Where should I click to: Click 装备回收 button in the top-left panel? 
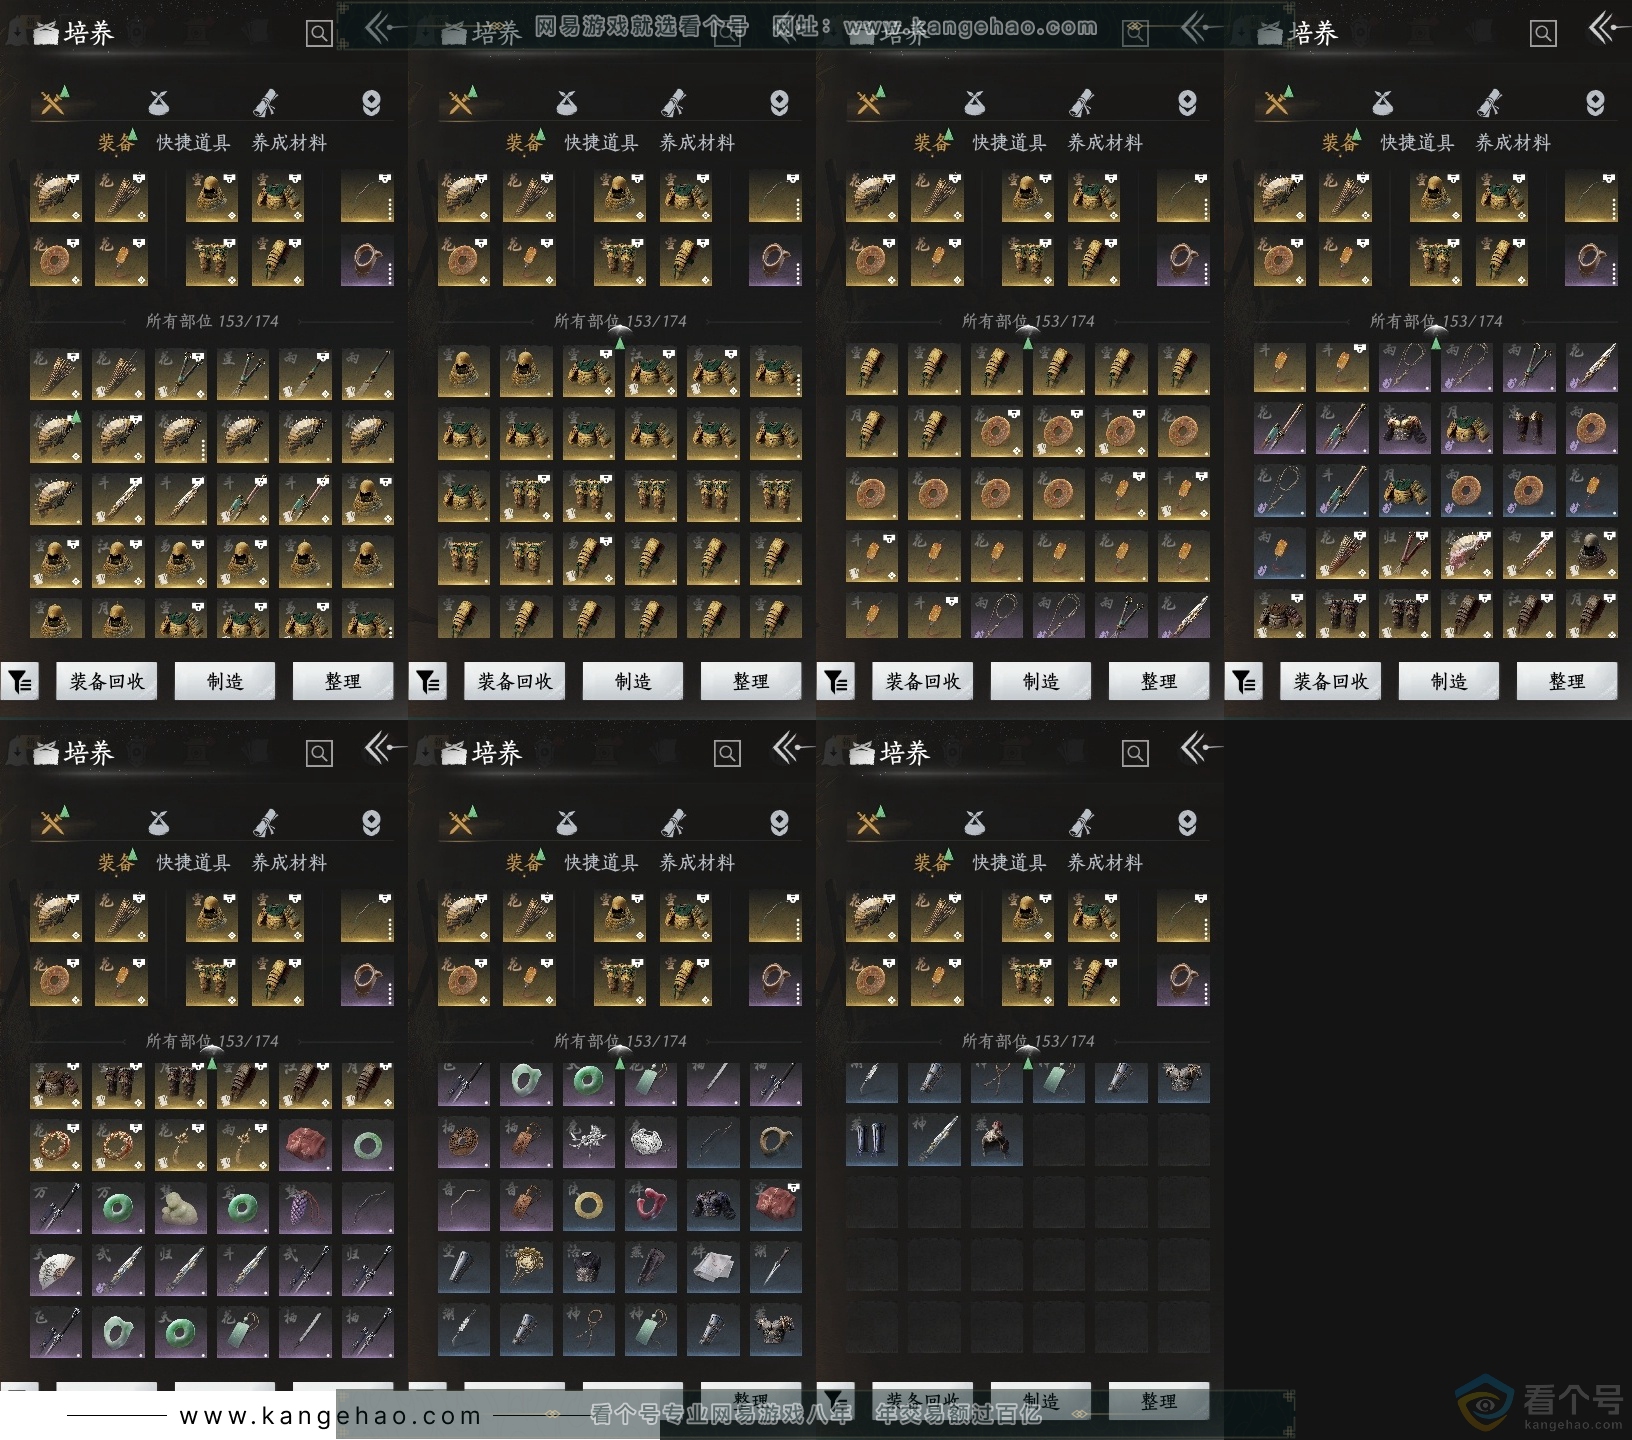(x=107, y=682)
